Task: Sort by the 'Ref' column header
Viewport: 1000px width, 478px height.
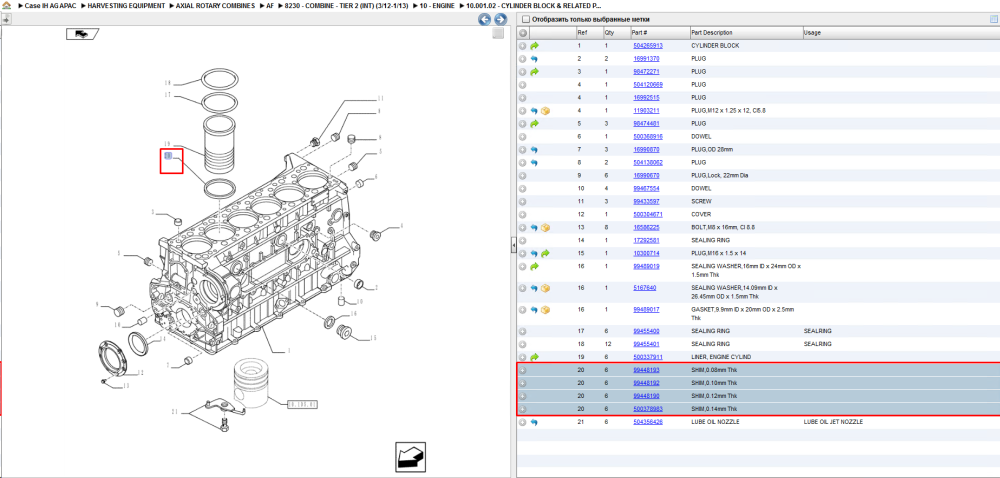Action: pos(589,33)
